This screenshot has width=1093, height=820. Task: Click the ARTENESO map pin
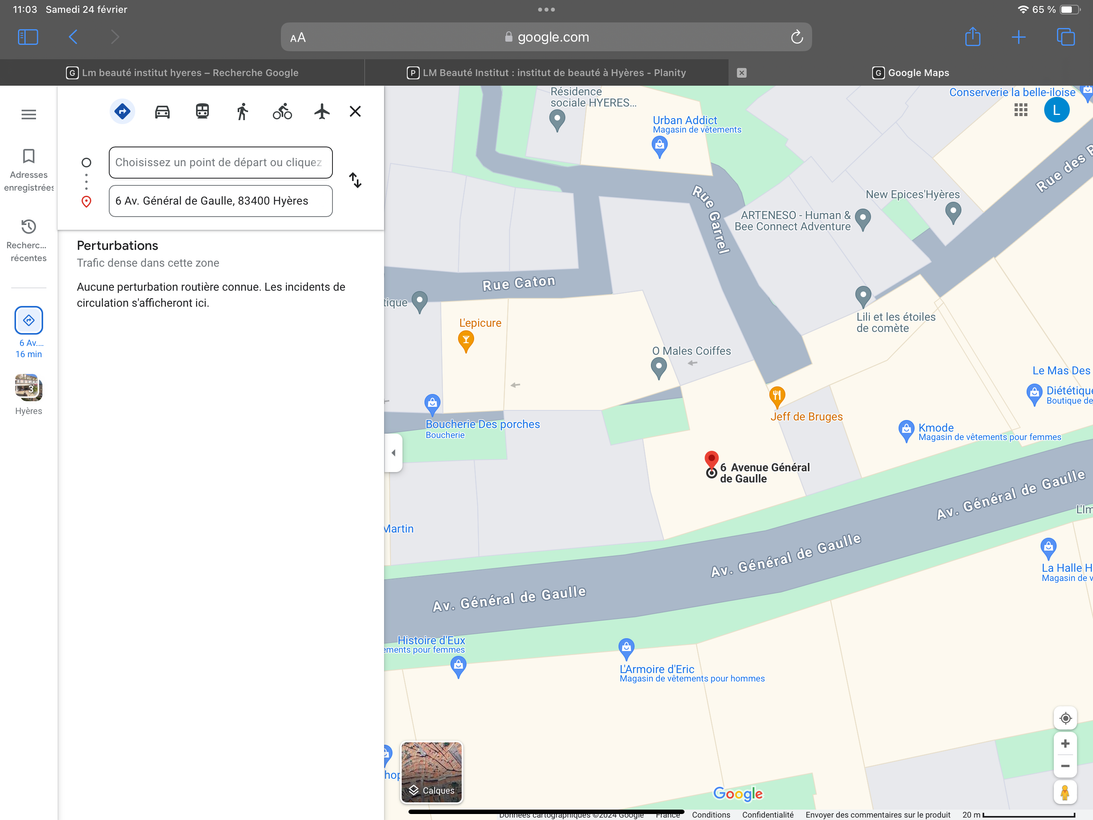(x=863, y=219)
